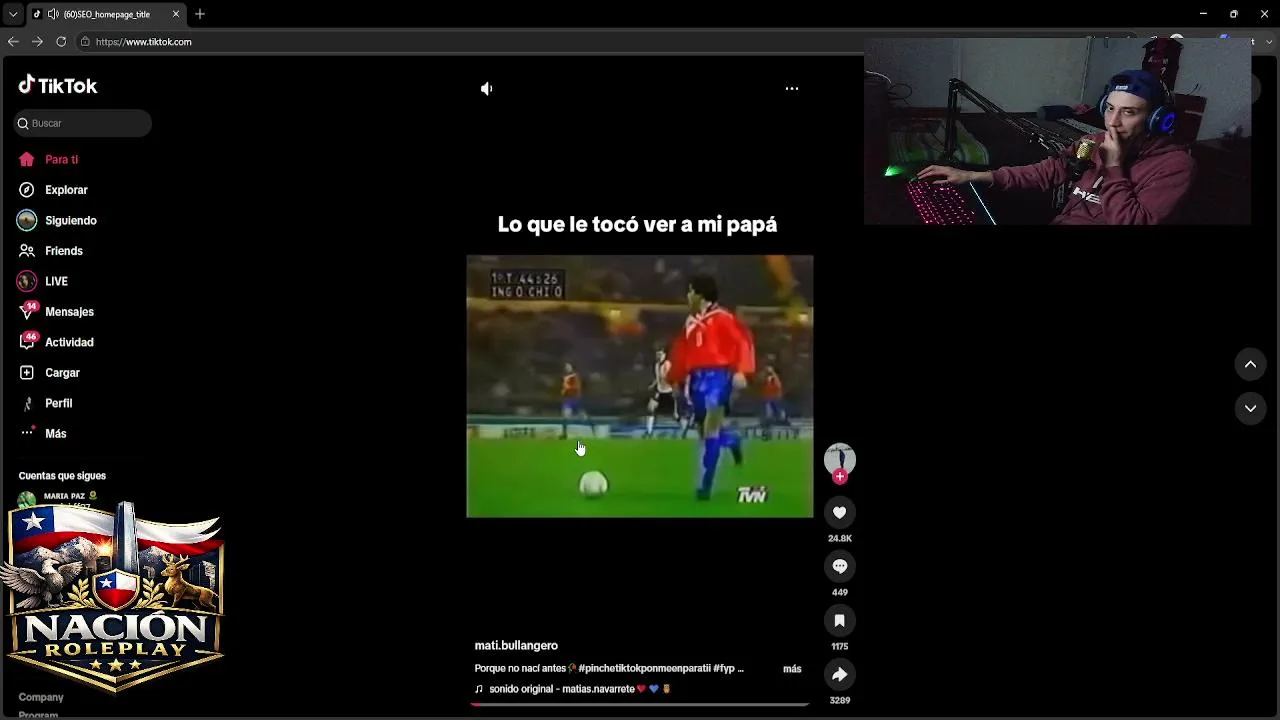The height and width of the screenshot is (720, 1280).
Task: Minimize the browser window
Action: (x=1203, y=14)
